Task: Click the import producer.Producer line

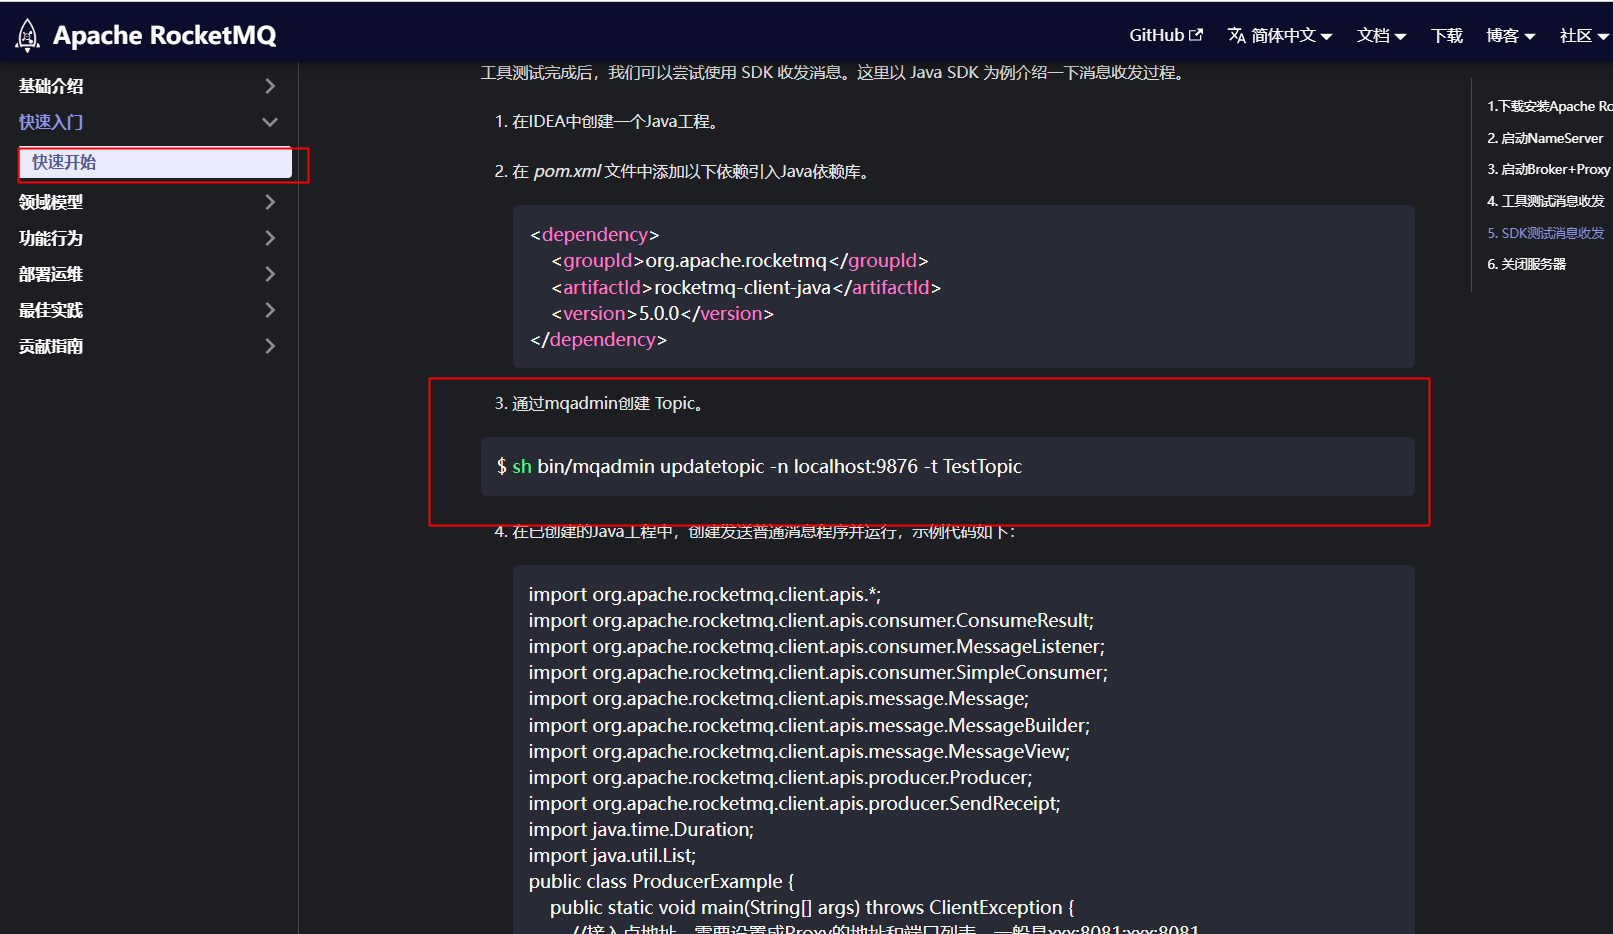Action: click(780, 777)
